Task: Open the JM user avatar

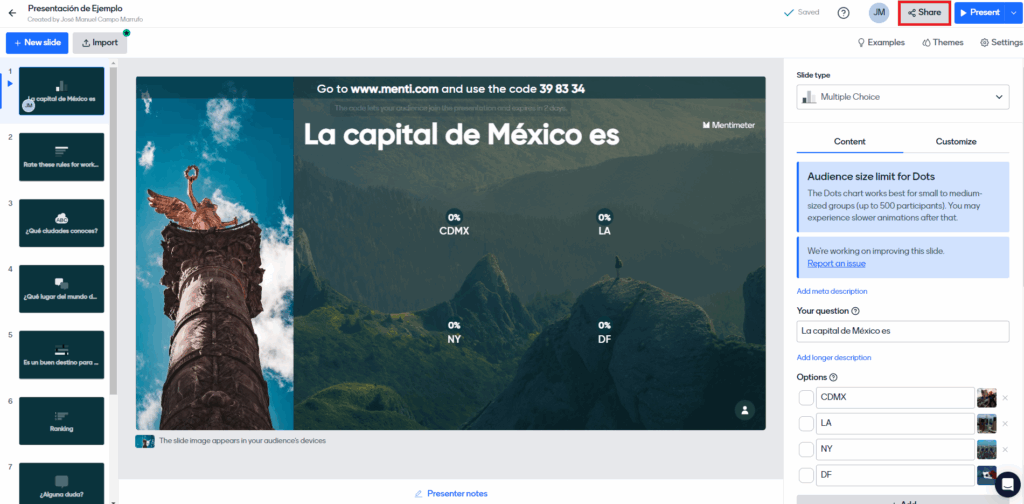Action: (879, 13)
